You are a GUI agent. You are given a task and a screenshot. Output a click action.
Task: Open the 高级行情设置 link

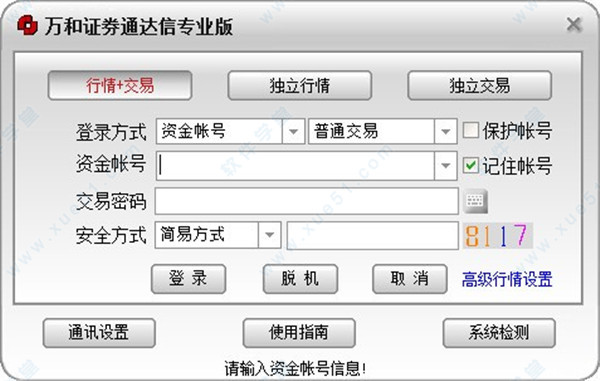(507, 279)
